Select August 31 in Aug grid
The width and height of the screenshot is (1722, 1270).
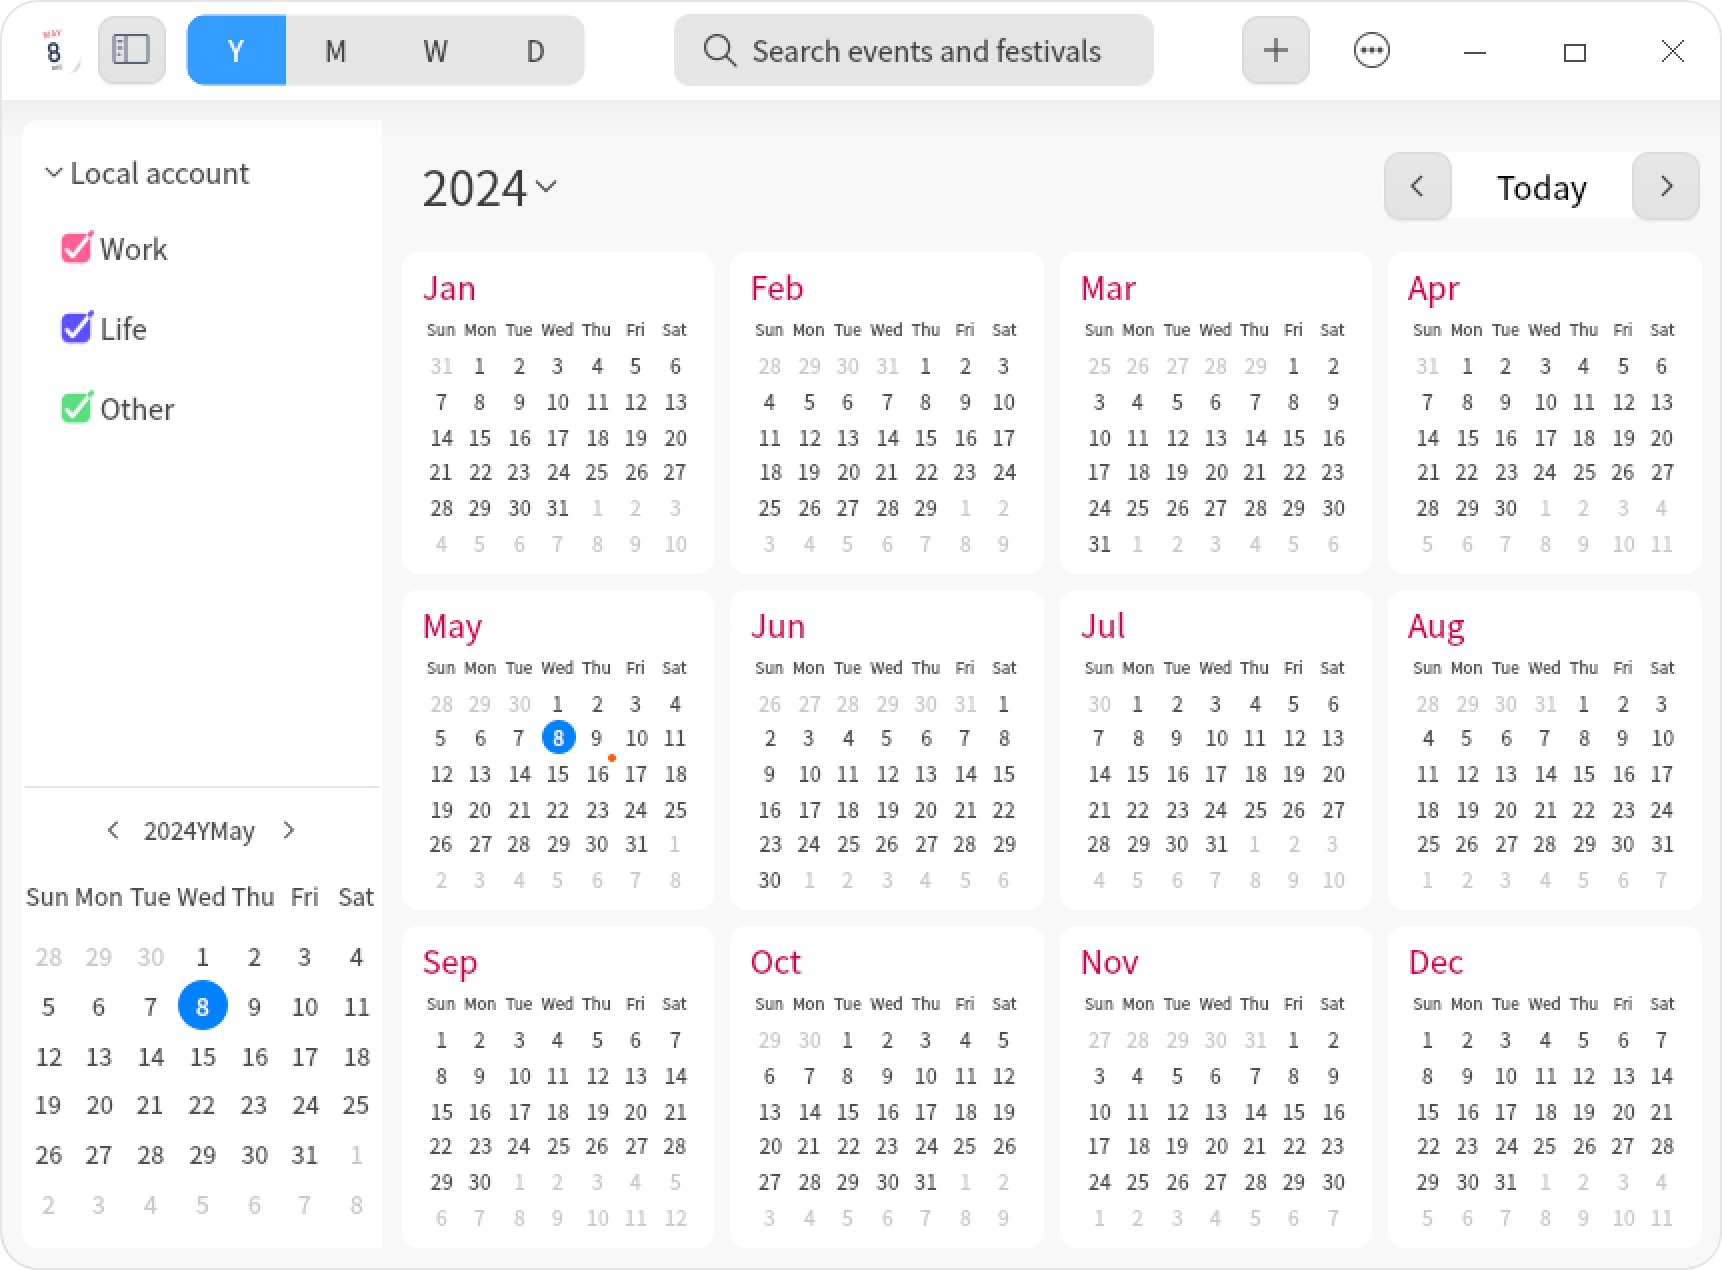click(x=1661, y=844)
